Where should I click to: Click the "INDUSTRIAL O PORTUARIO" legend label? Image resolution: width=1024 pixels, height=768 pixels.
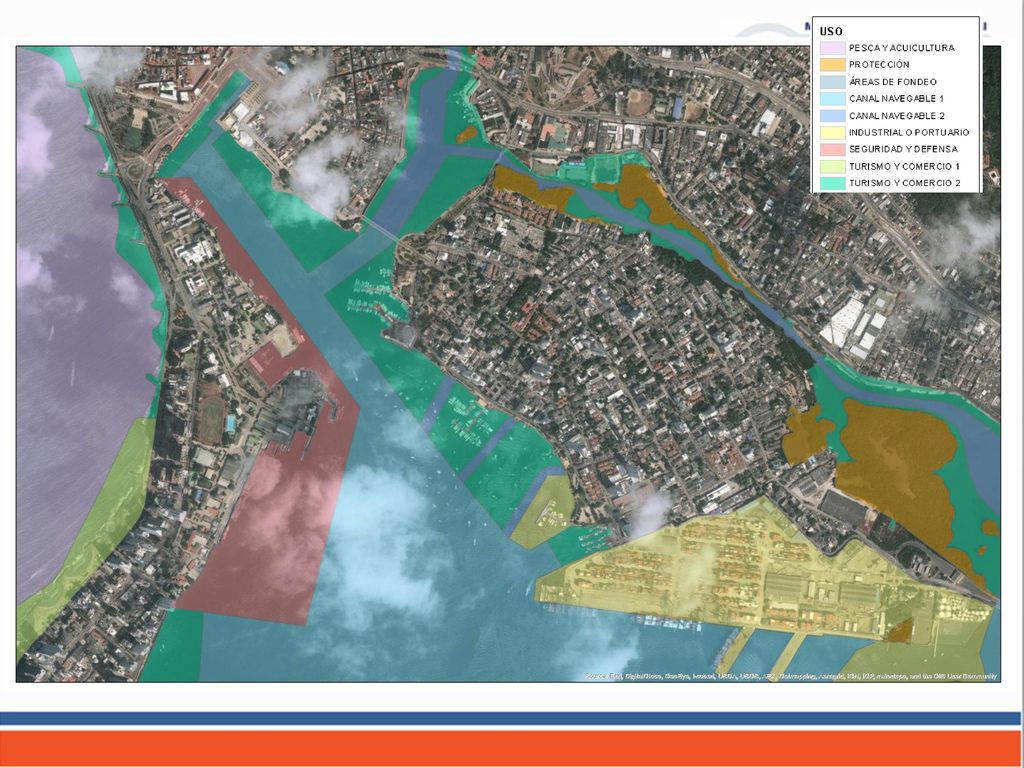909,133
